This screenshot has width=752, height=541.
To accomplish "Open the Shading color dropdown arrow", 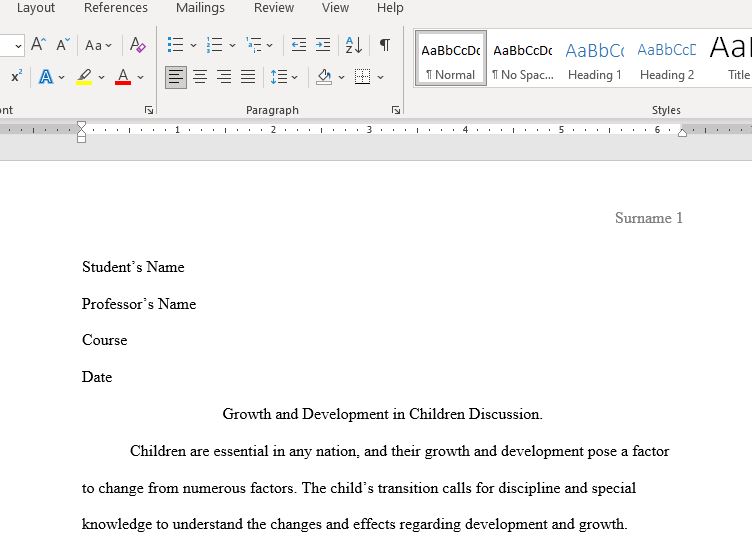I will (341, 77).
